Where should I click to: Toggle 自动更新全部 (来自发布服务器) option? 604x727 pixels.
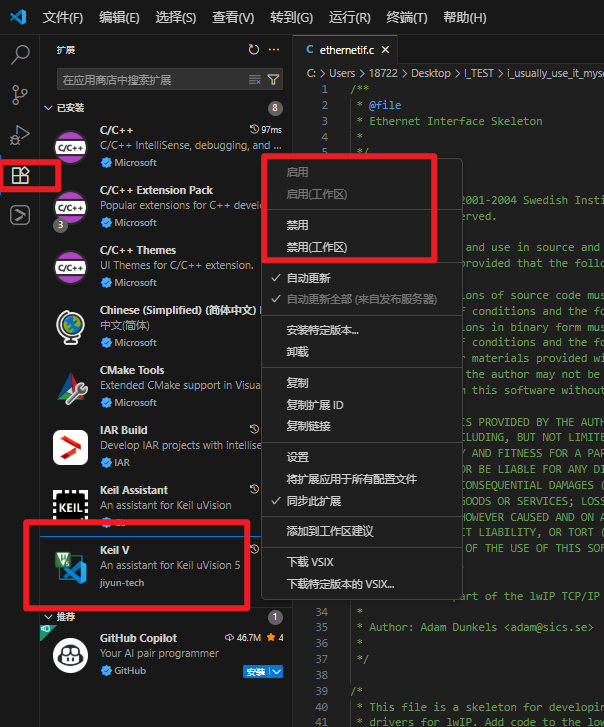[x=362, y=299]
